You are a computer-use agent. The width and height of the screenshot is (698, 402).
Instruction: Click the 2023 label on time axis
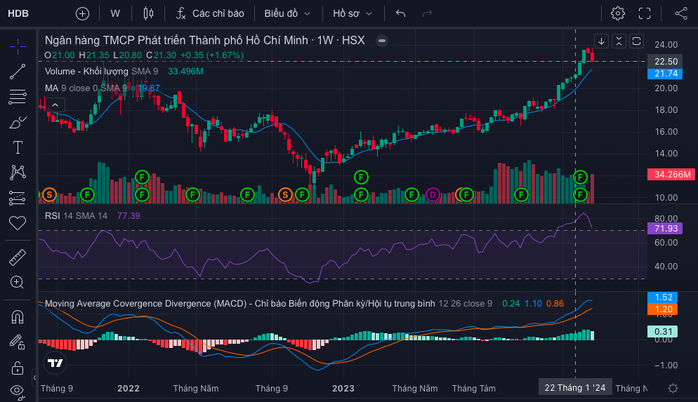343,388
